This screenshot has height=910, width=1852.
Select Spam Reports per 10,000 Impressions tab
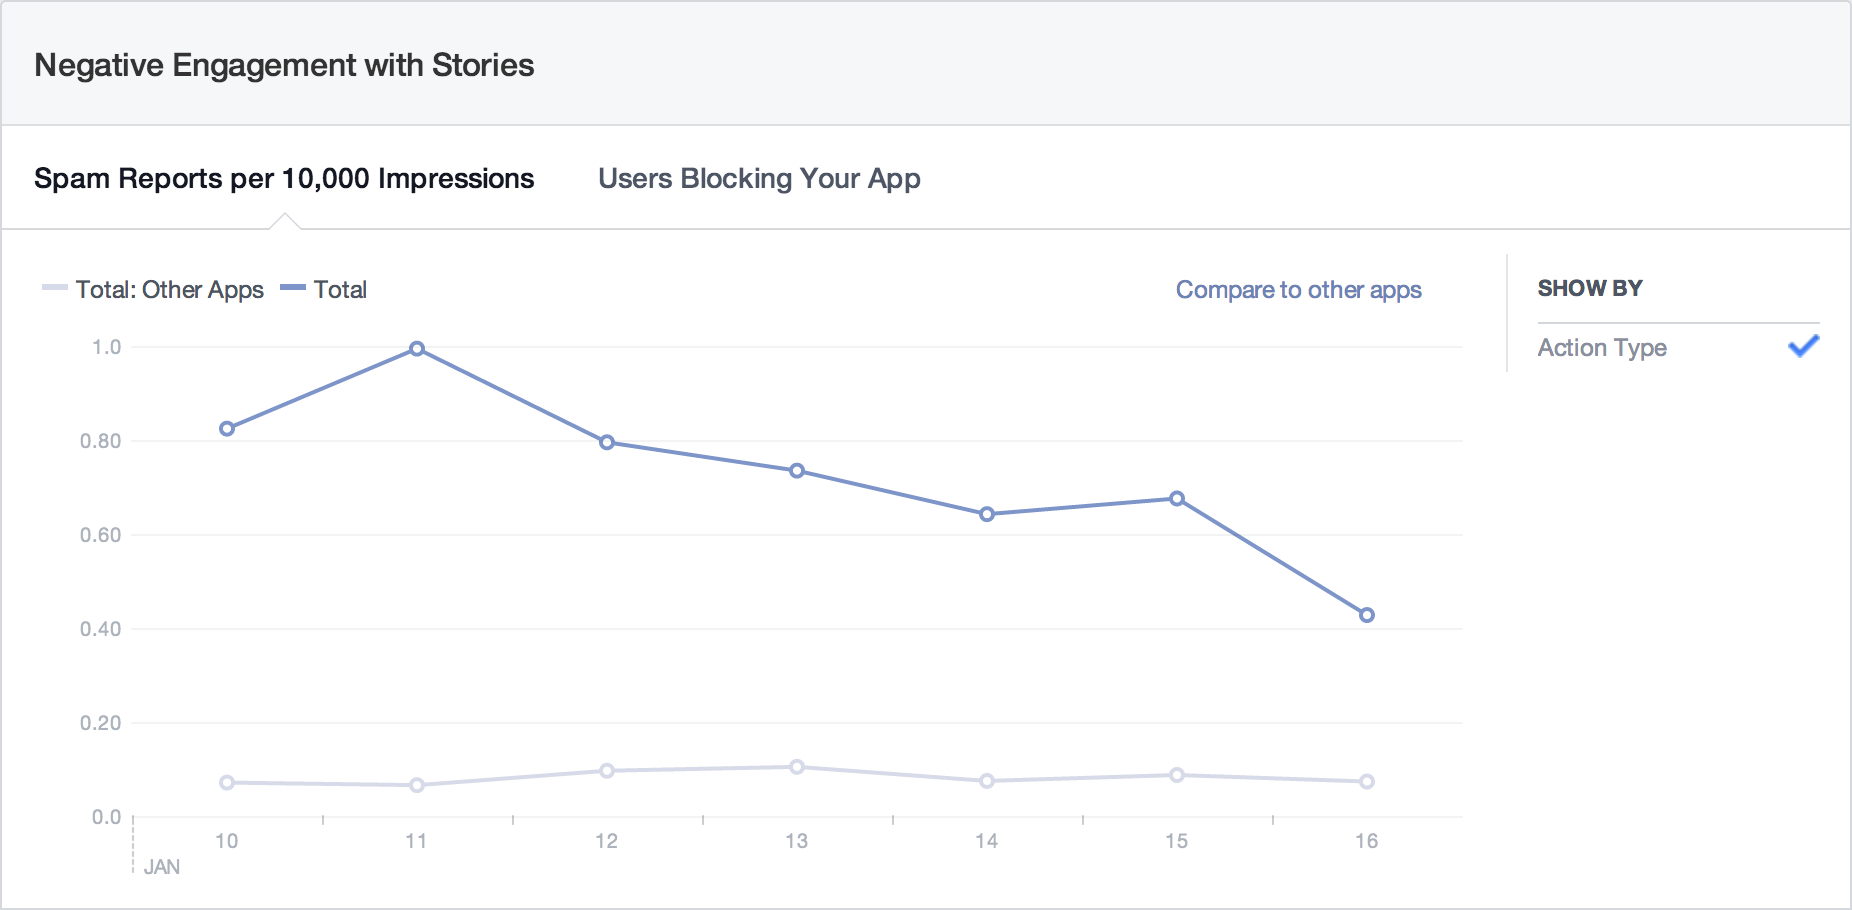[x=284, y=179]
